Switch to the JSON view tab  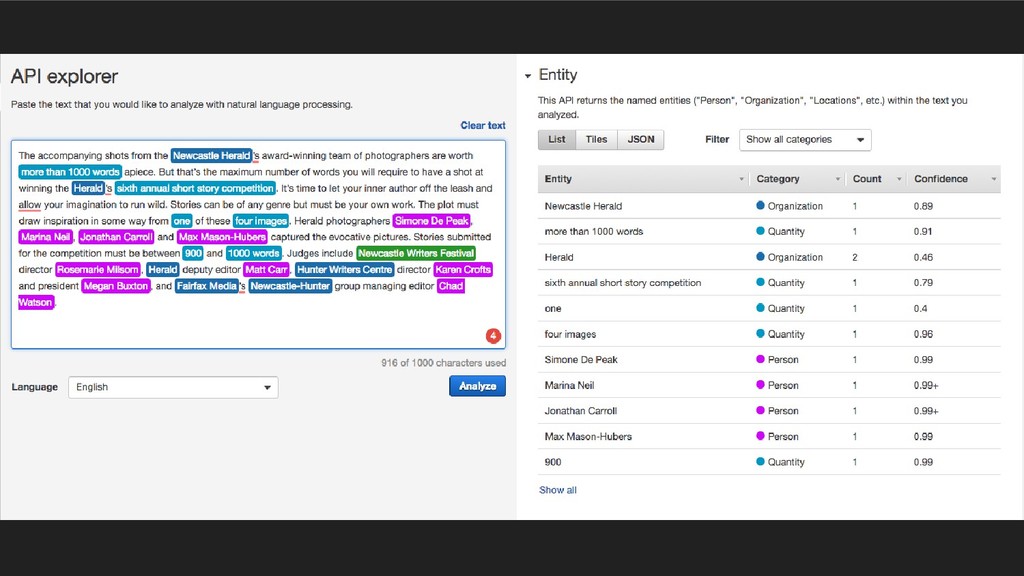click(641, 140)
